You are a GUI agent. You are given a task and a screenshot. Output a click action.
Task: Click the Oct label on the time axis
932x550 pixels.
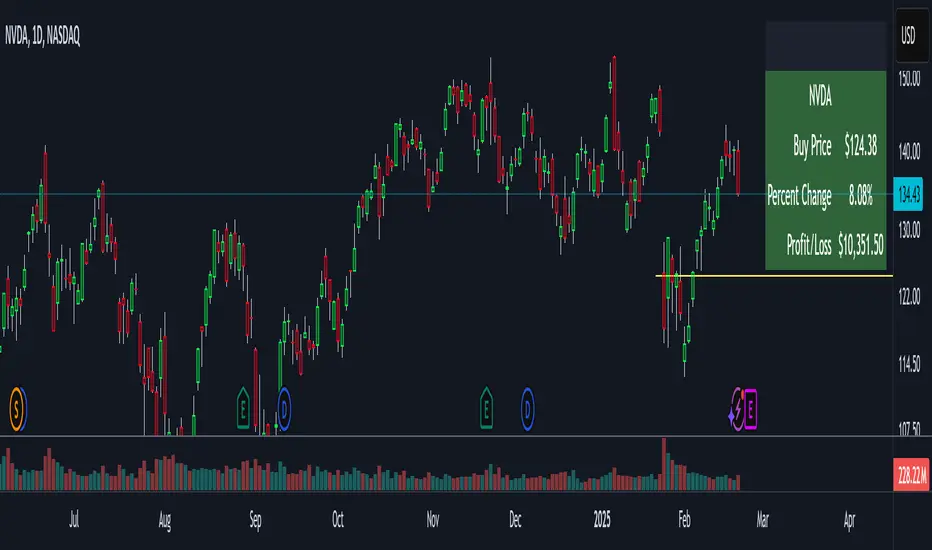pos(338,520)
